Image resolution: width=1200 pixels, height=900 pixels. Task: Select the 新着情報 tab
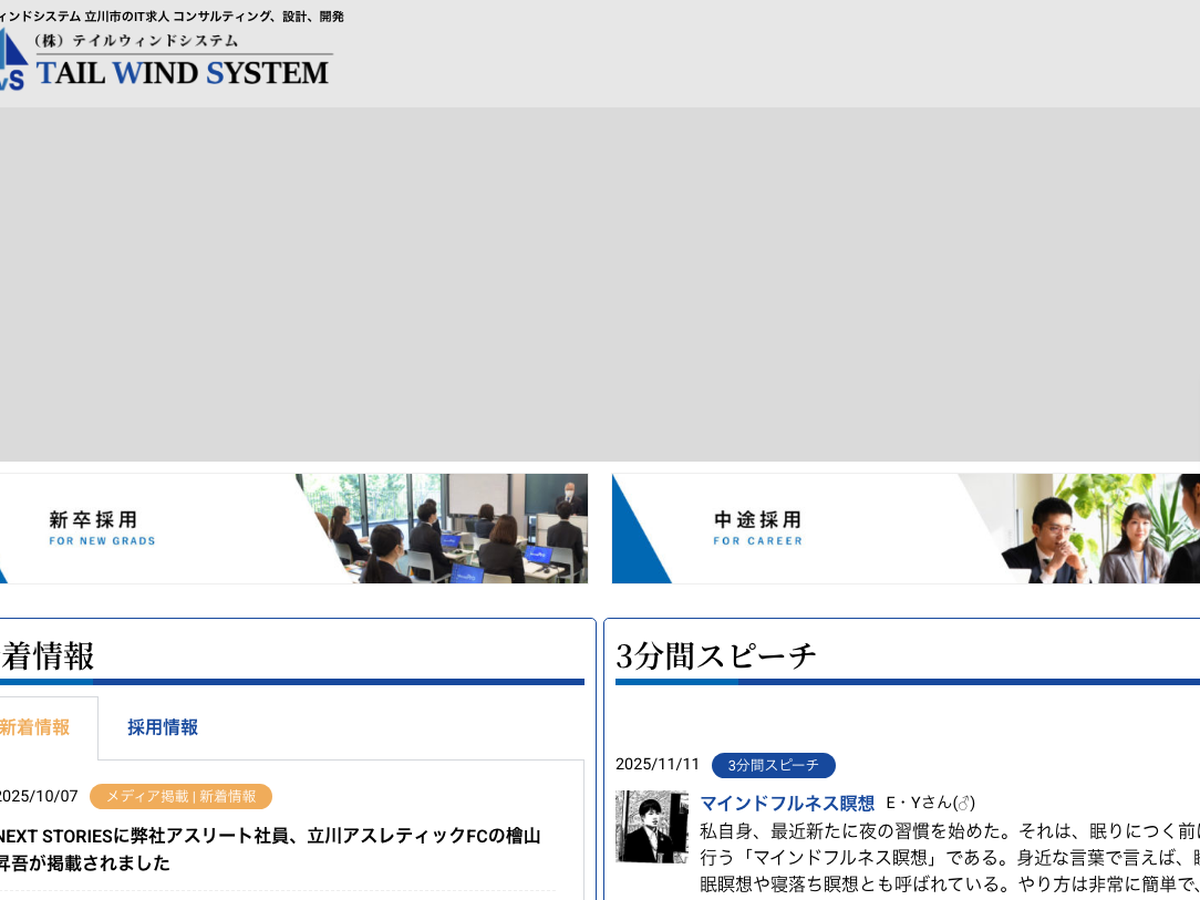[36, 728]
